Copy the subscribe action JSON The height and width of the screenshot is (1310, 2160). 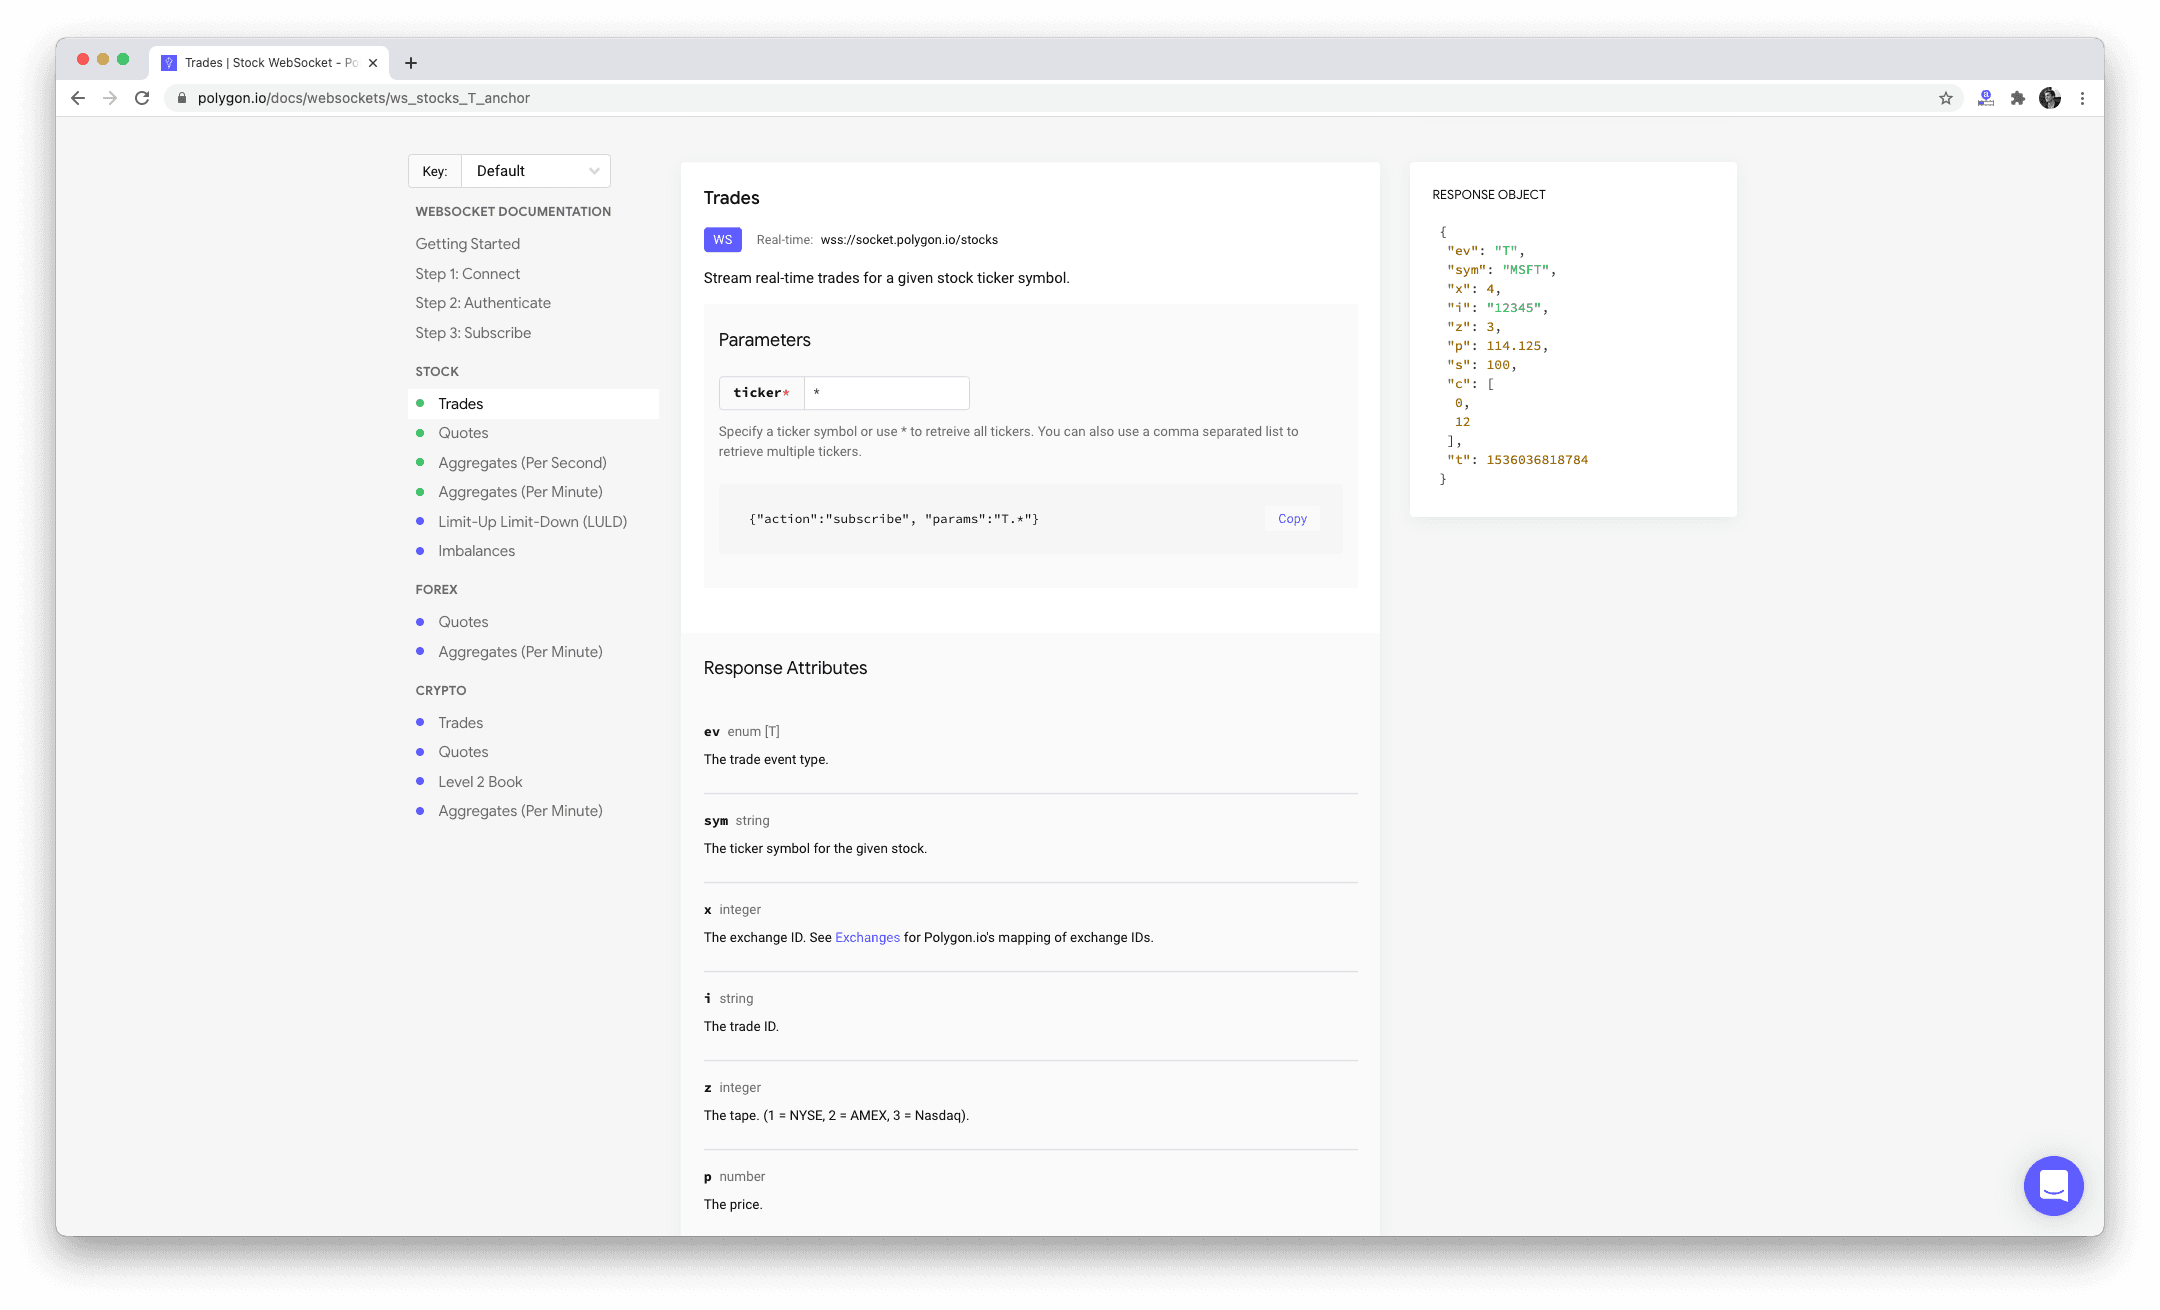pos(1292,519)
